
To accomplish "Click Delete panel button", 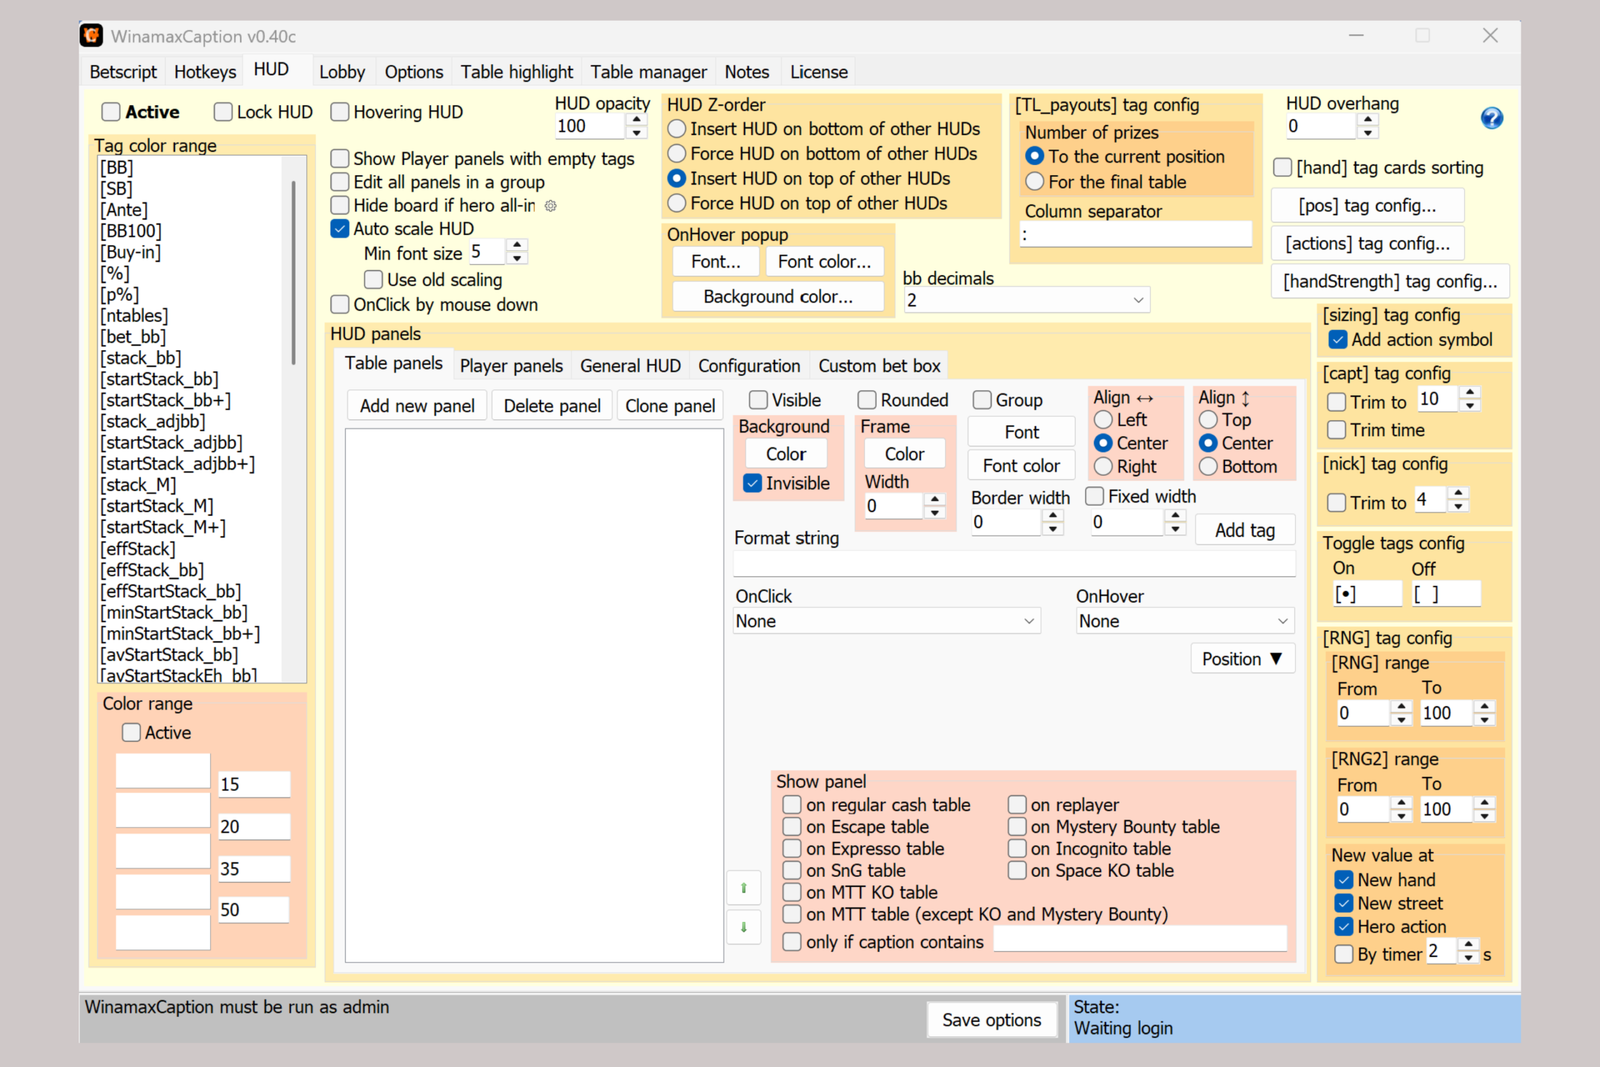I will [552, 406].
